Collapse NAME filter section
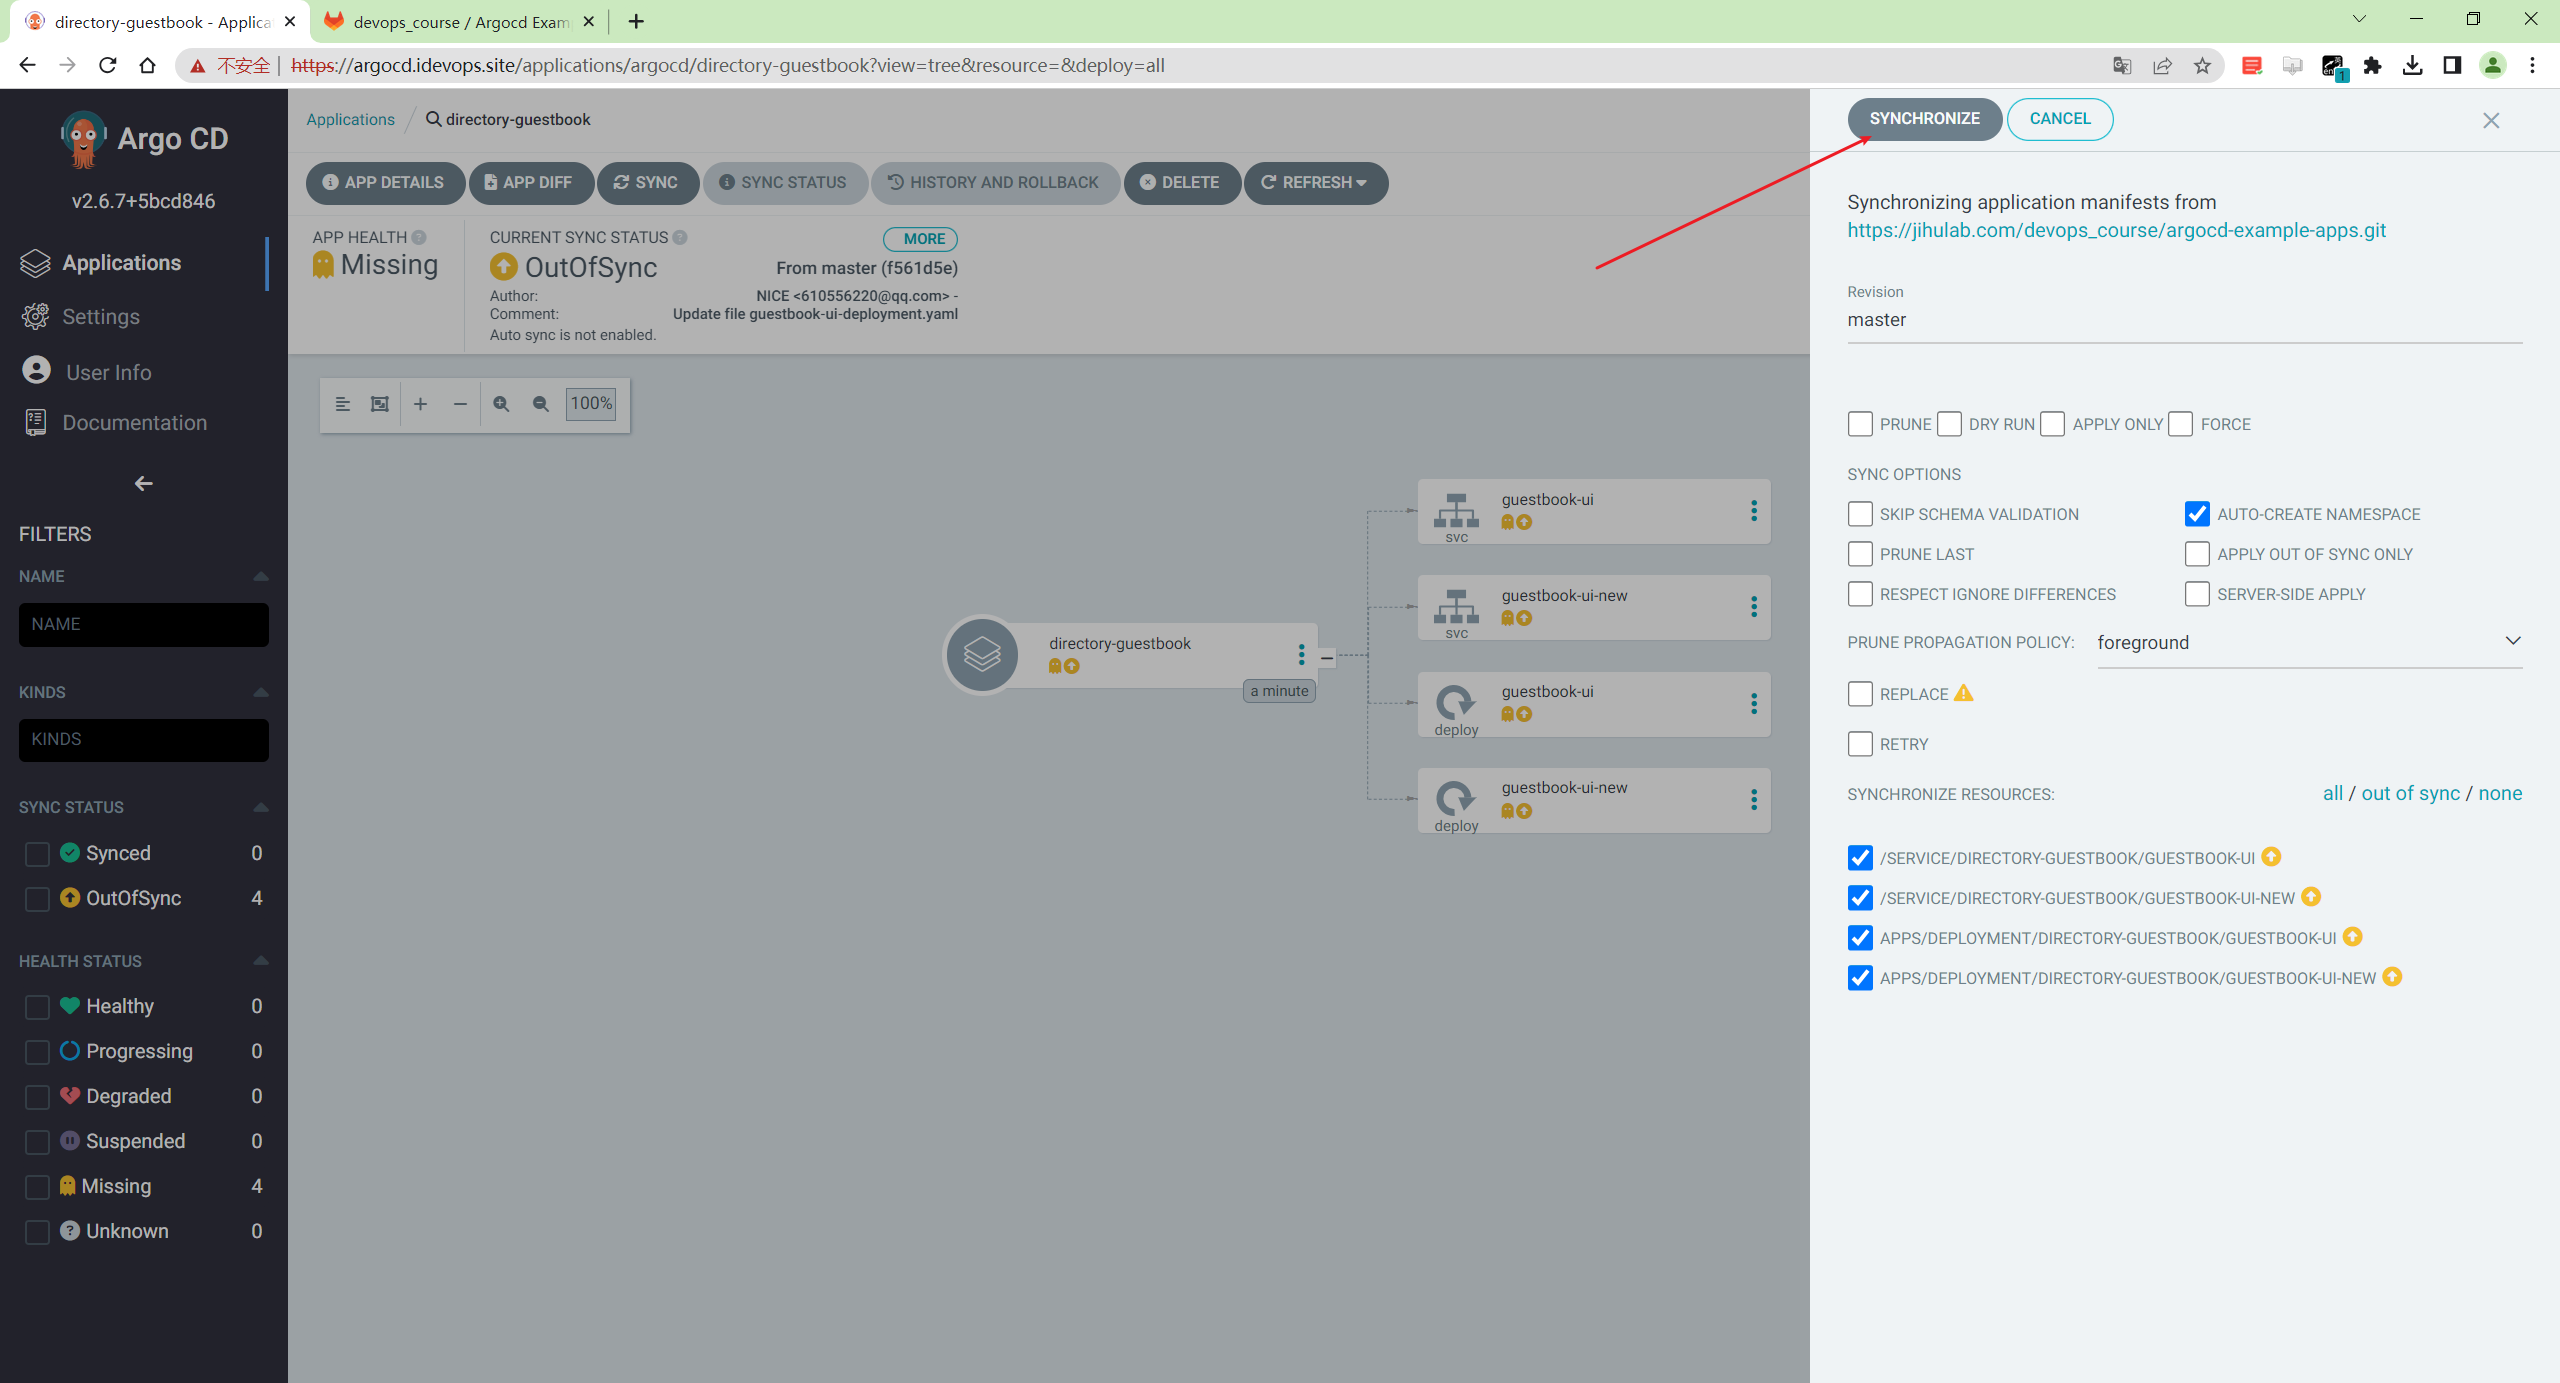Viewport: 2560px width, 1383px height. pos(261,576)
